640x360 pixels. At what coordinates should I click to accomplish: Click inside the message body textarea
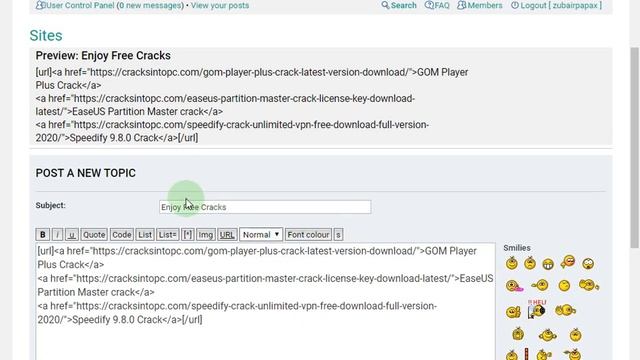tap(265, 302)
